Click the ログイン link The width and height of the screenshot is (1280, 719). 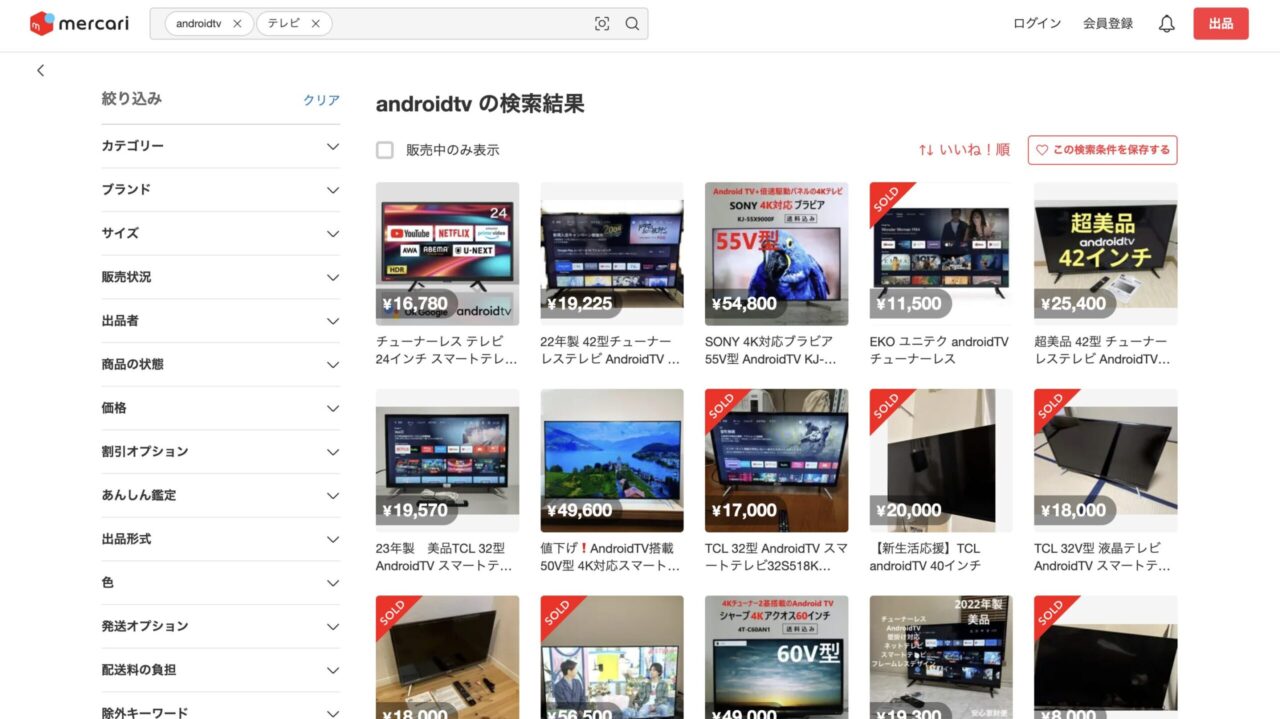[x=1037, y=24]
